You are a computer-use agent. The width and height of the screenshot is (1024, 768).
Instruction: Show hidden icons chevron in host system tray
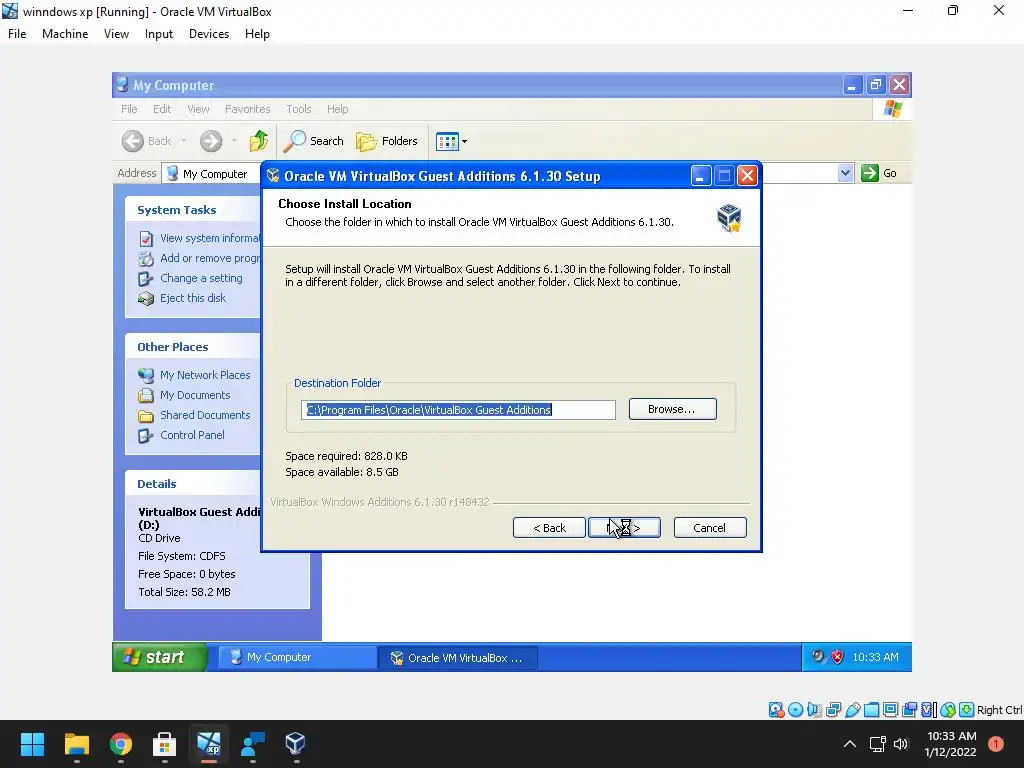pos(850,744)
